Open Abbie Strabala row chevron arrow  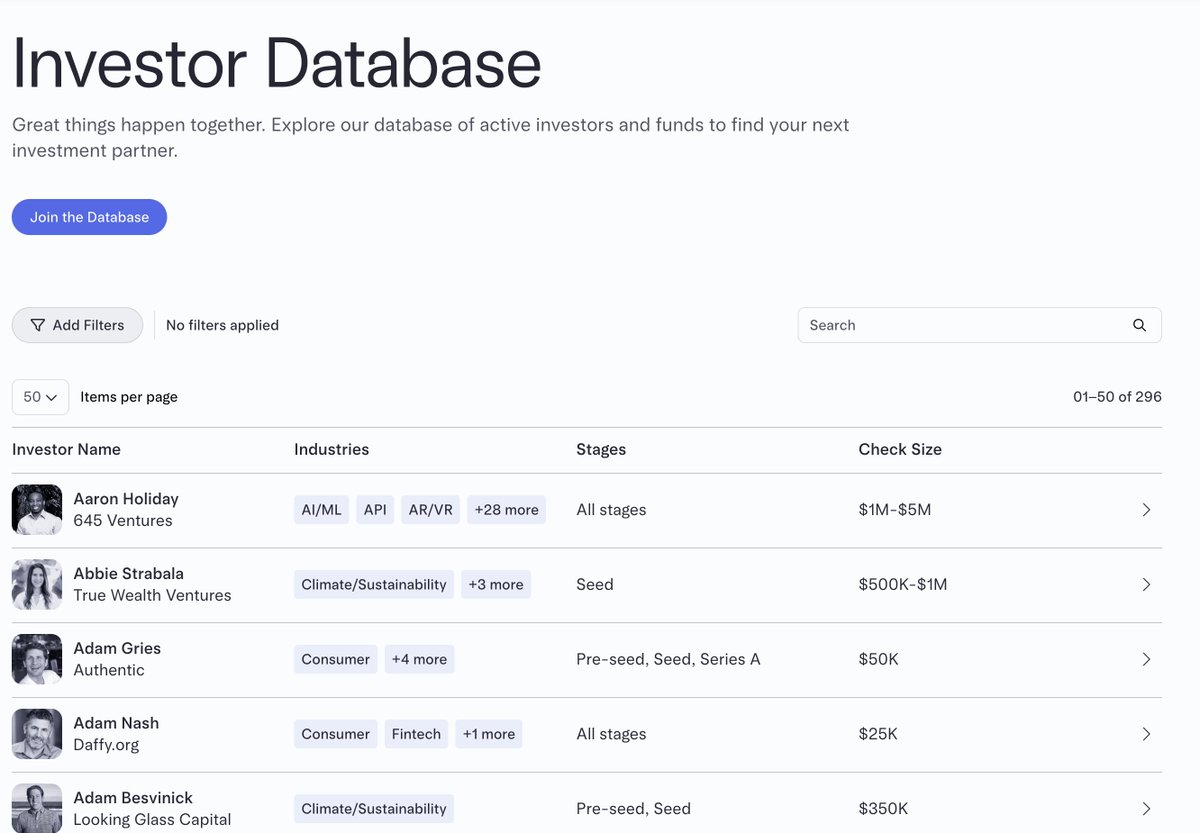coord(1146,585)
